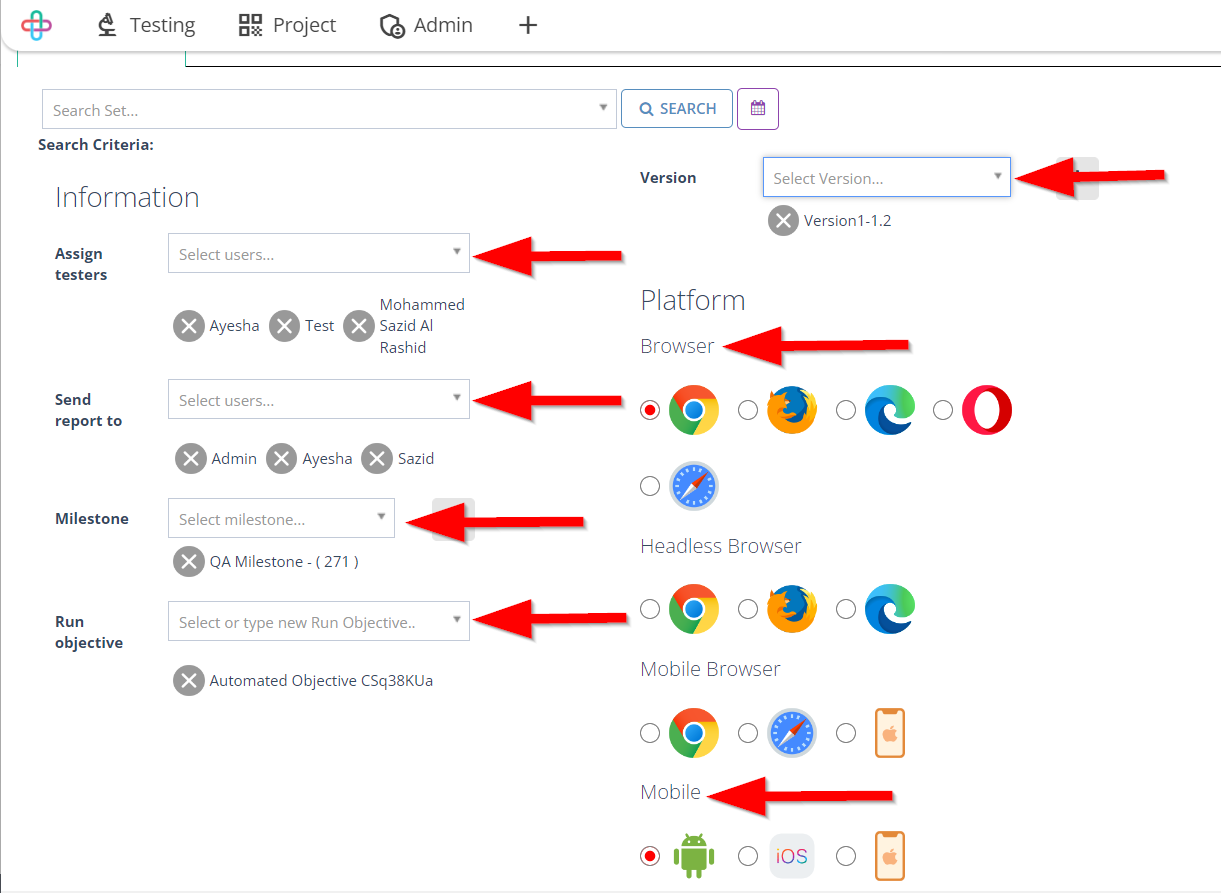Click Apple phone icon under Mobile Browser

pos(890,733)
